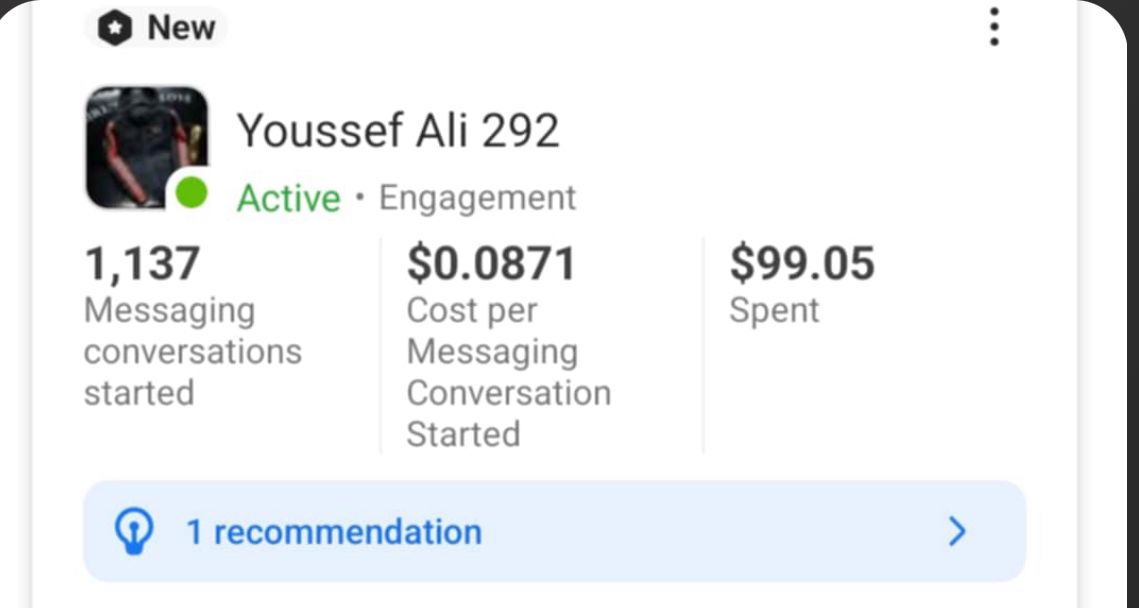Click the 'Spent' label
The width and height of the screenshot is (1139, 608).
773,311
